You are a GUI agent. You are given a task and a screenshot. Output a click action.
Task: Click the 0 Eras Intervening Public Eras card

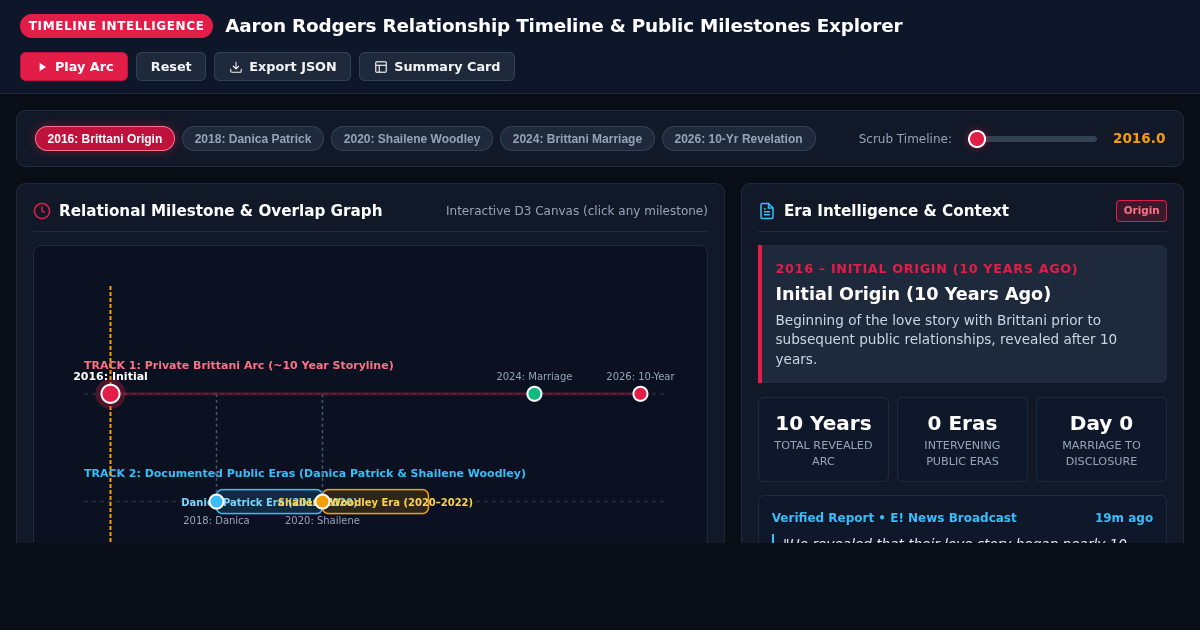pos(962,439)
